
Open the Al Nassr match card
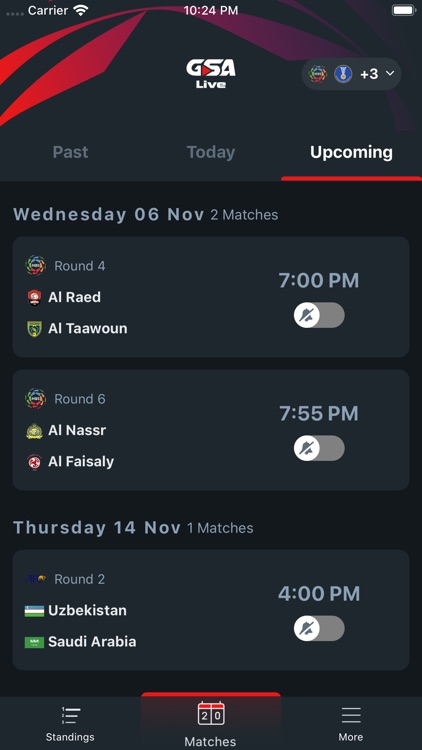(x=211, y=430)
